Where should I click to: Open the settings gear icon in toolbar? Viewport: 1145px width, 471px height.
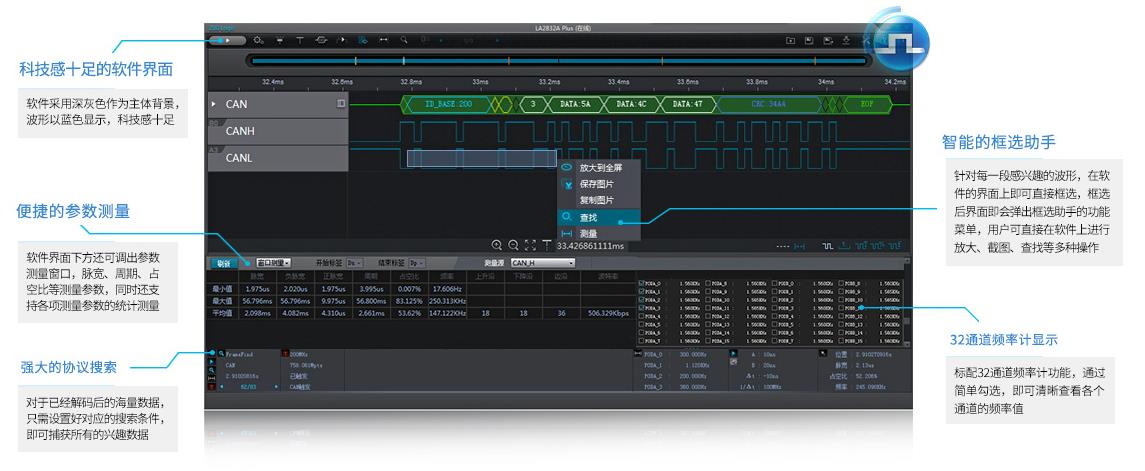point(258,40)
